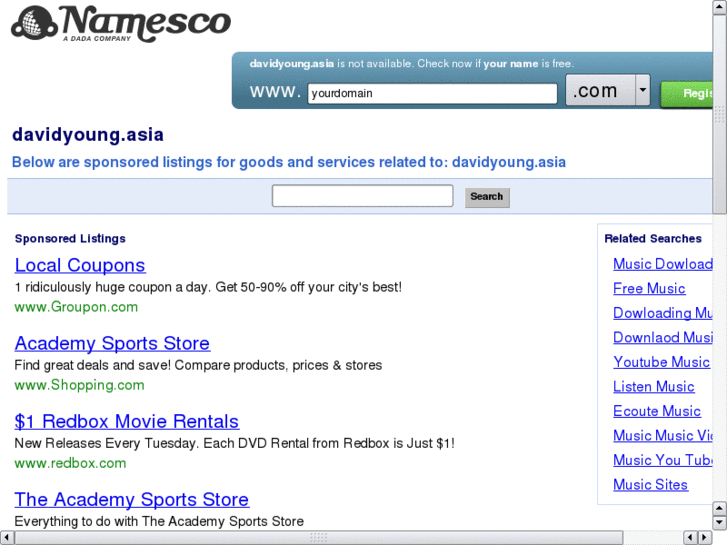Image resolution: width=727 pixels, height=545 pixels.
Task: Visit the www.redbox.com link
Action: [70, 463]
